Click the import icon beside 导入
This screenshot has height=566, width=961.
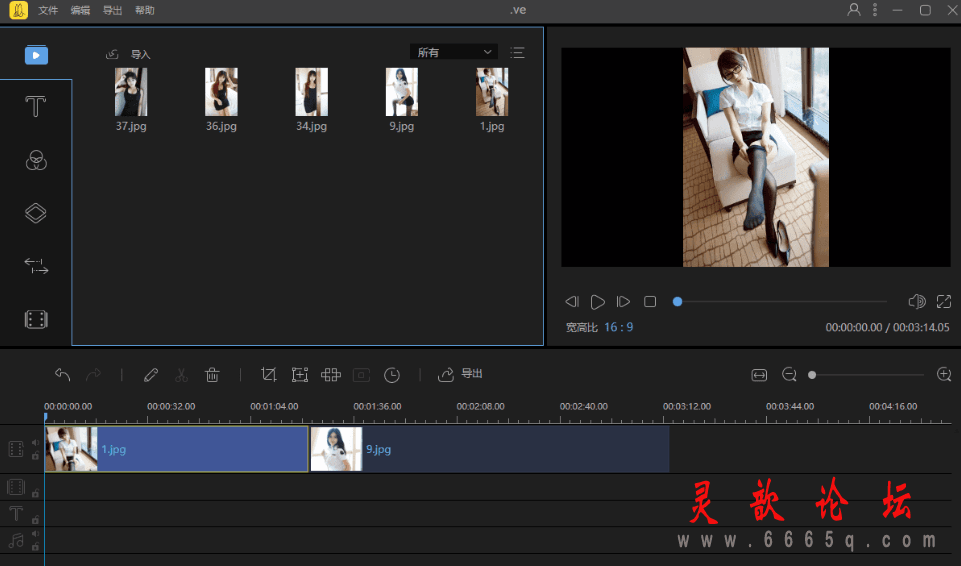click(112, 55)
